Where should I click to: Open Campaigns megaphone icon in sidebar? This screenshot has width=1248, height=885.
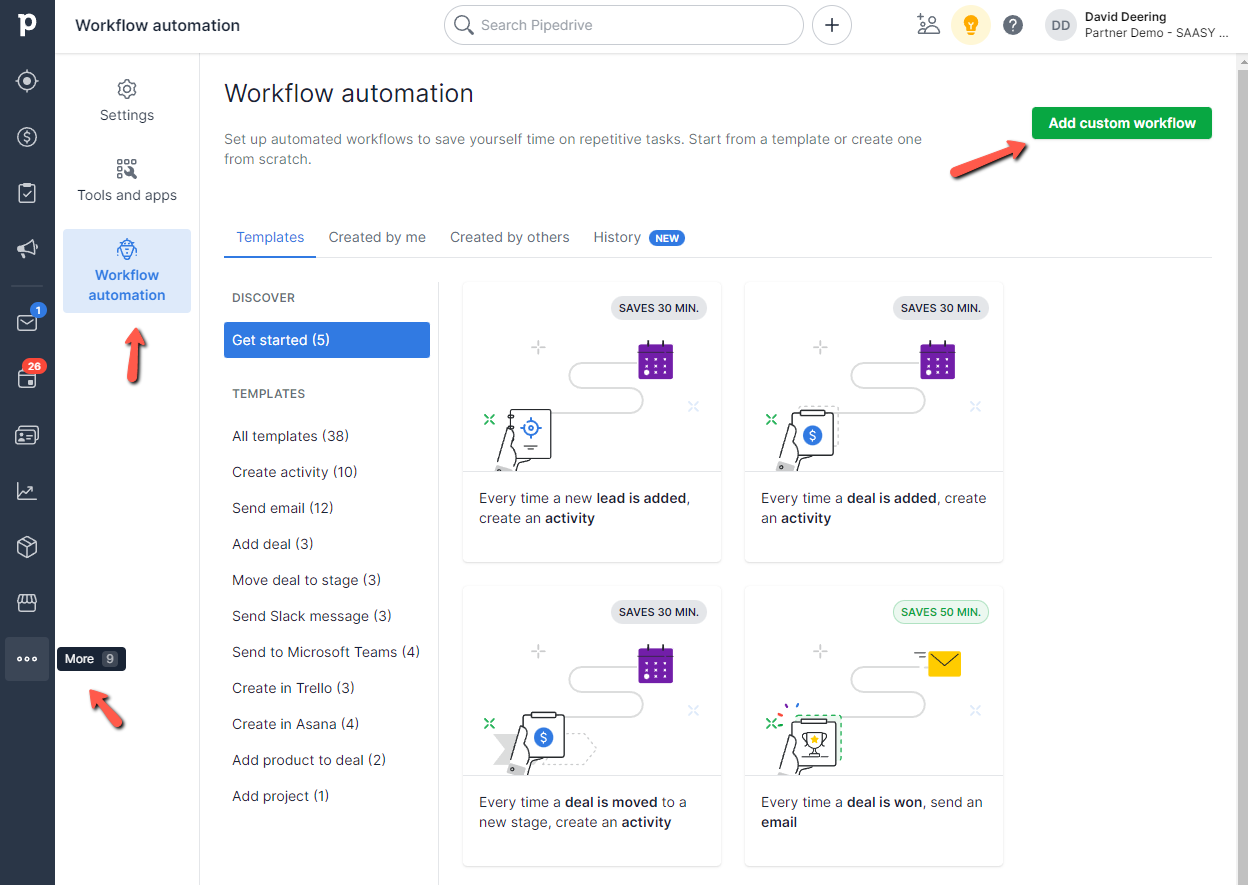(x=27, y=249)
